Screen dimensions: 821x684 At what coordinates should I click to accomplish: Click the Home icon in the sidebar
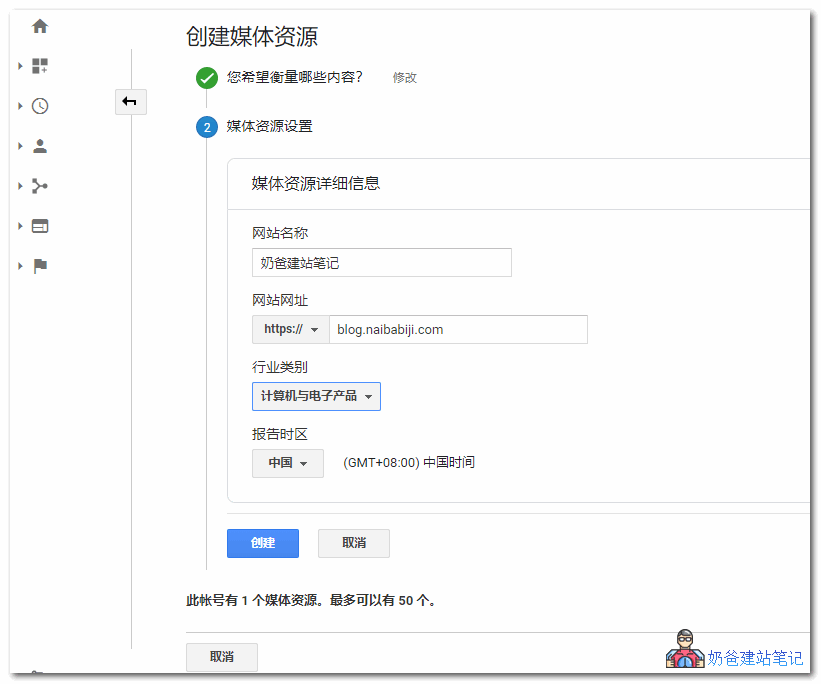40,26
